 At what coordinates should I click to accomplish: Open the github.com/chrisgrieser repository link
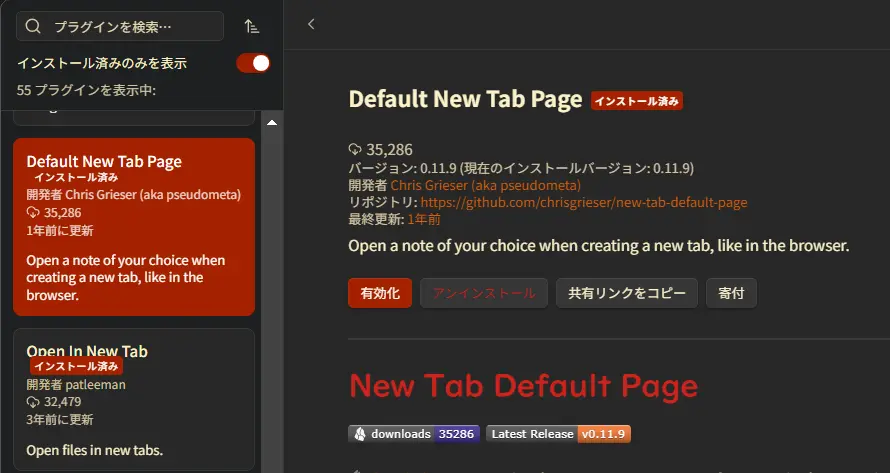click(x=583, y=202)
